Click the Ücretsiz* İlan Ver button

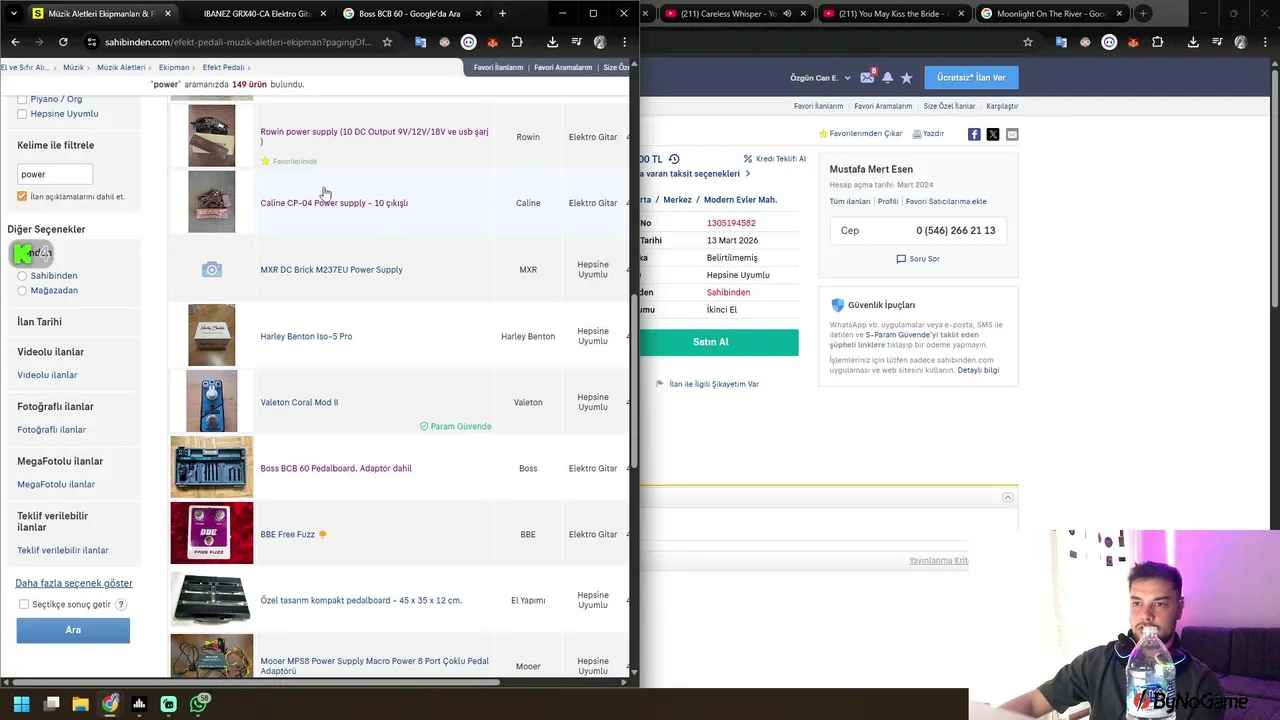[x=971, y=77]
